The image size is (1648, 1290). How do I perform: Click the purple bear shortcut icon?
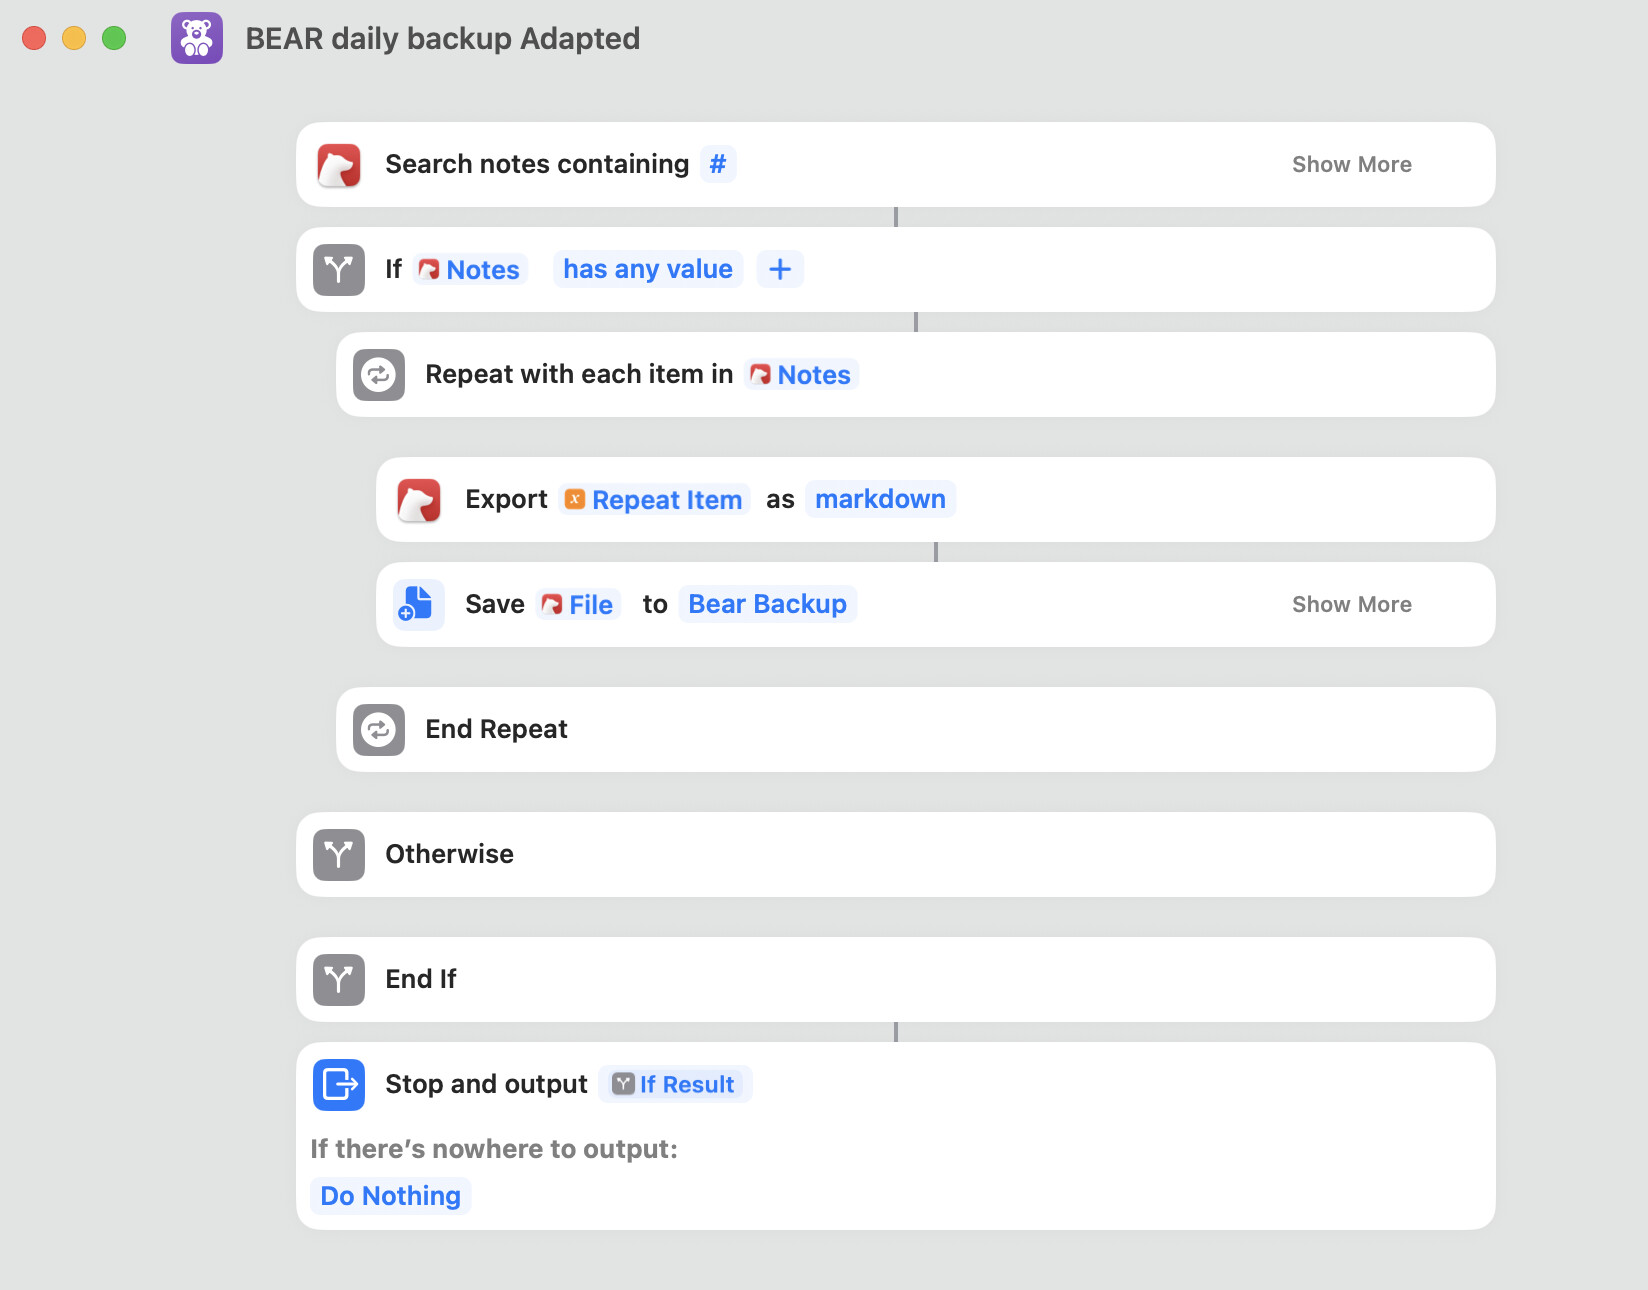[197, 38]
